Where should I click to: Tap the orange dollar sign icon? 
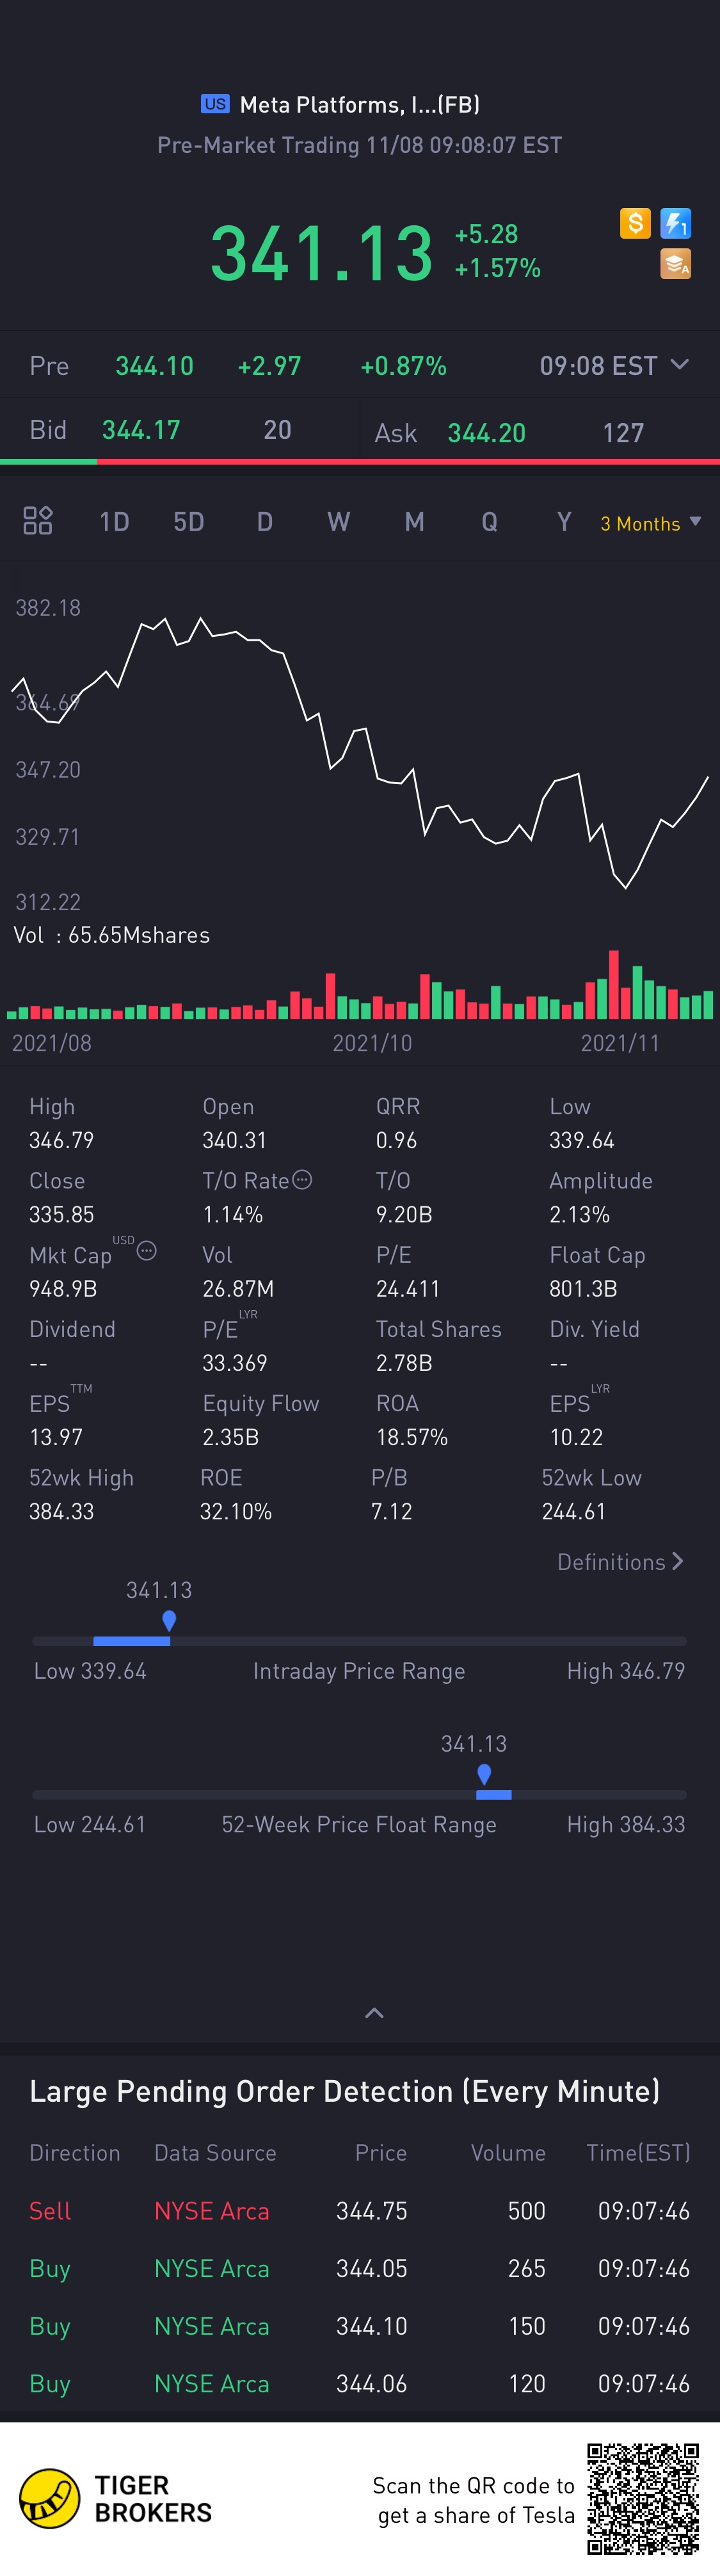pos(635,223)
